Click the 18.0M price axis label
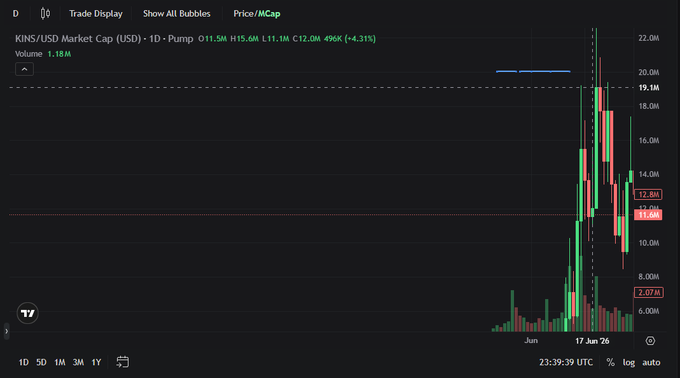Screen dimensions: 680x378 [649, 106]
